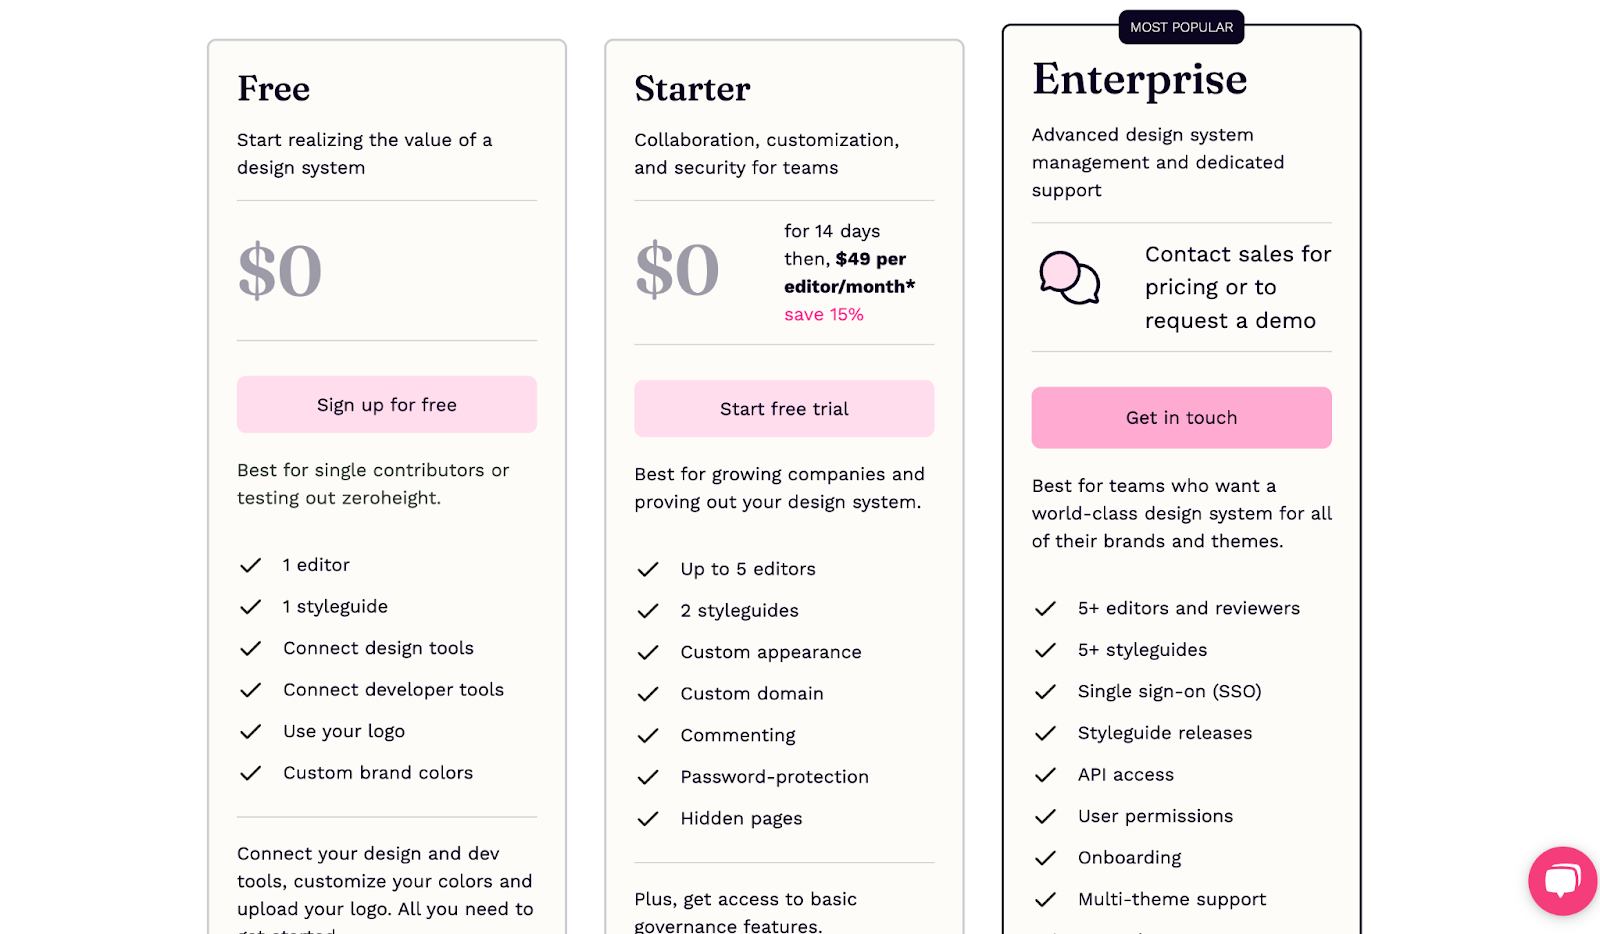Click the '$0' price on Starter card
1600x934 pixels.
(x=677, y=269)
